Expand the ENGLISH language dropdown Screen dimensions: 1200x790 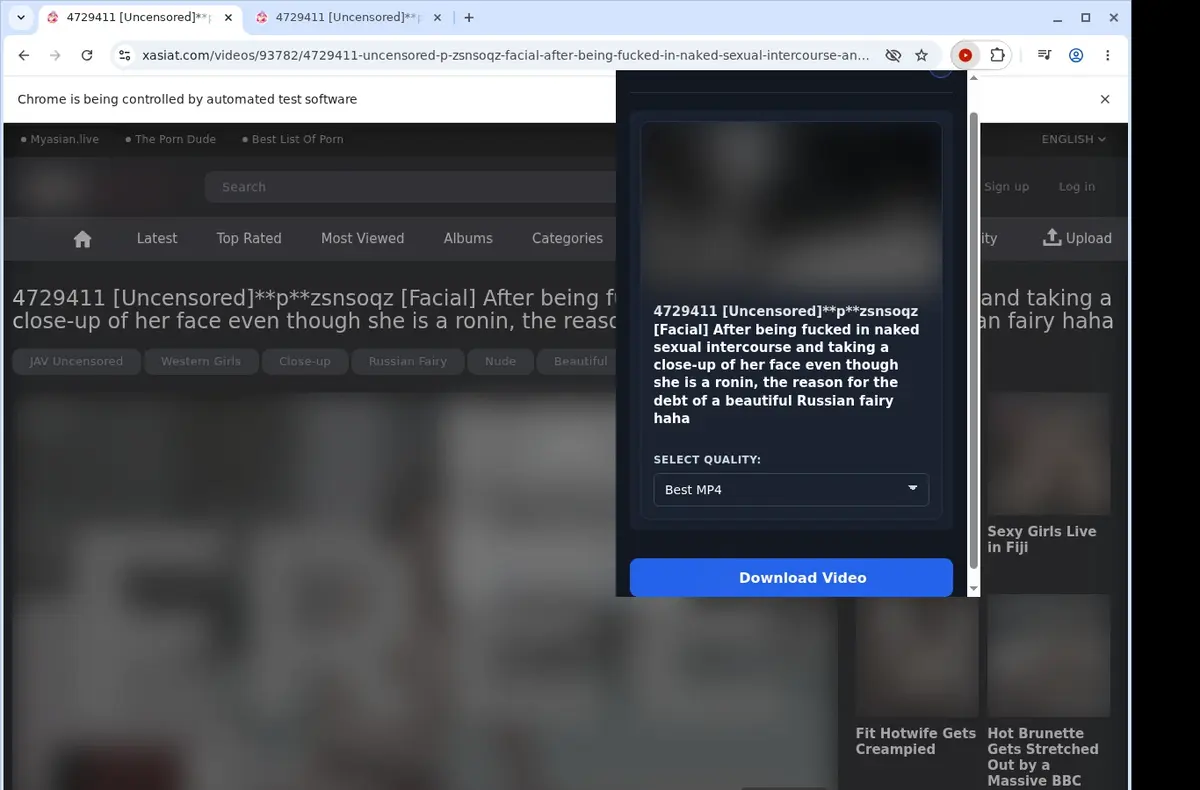point(1074,139)
